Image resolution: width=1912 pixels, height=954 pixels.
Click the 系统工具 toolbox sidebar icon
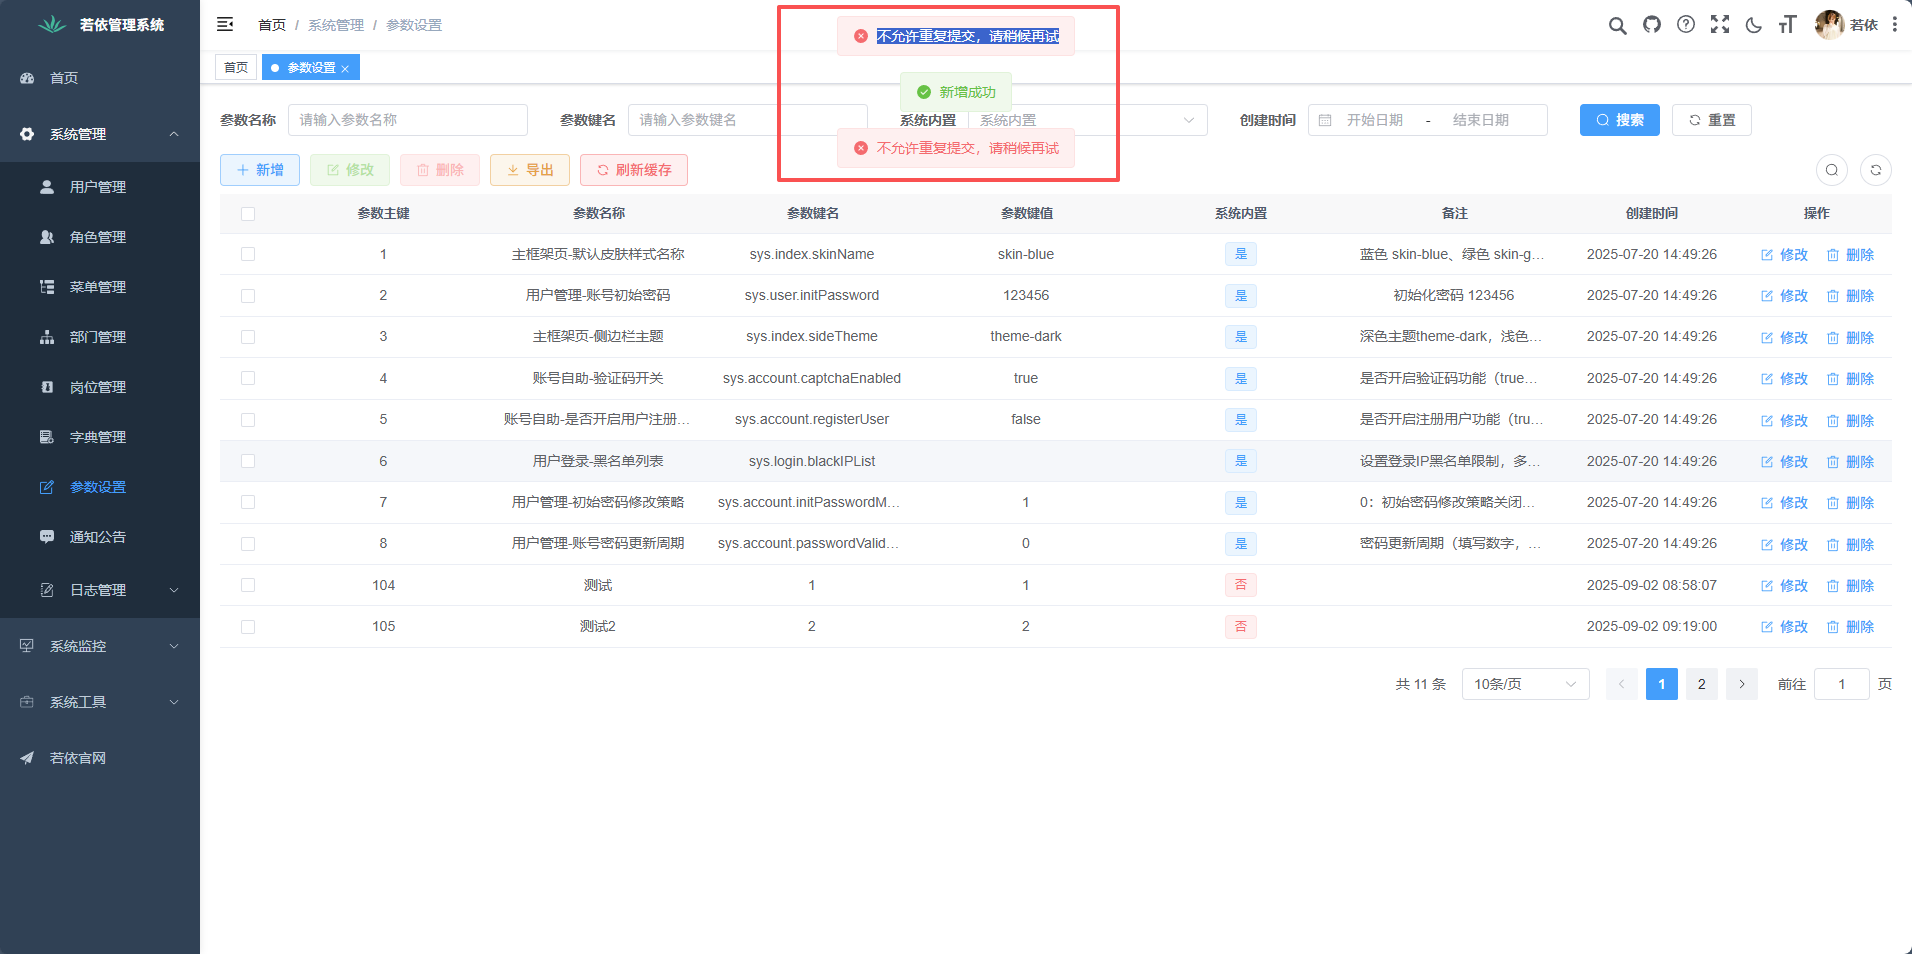(x=27, y=702)
